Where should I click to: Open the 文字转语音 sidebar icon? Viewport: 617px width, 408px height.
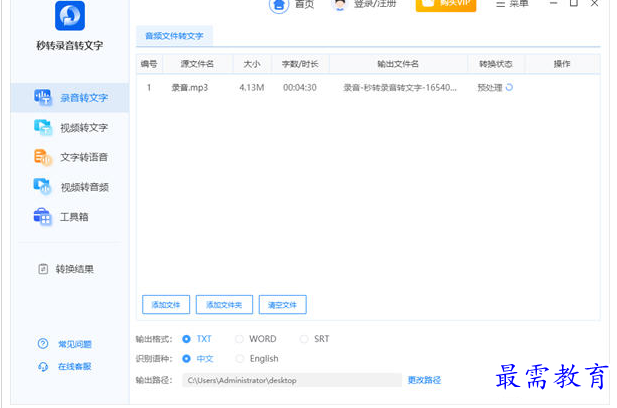pos(42,157)
